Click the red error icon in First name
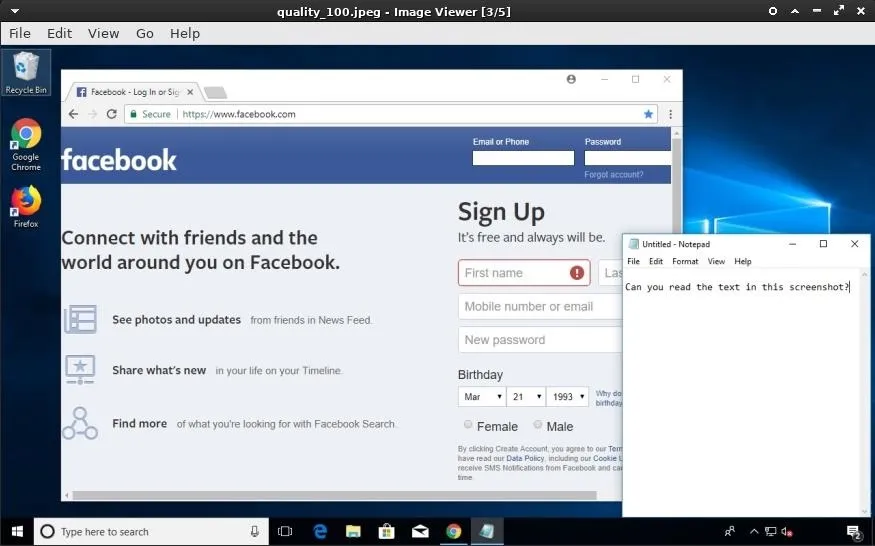The height and width of the screenshot is (546, 875). 576,272
